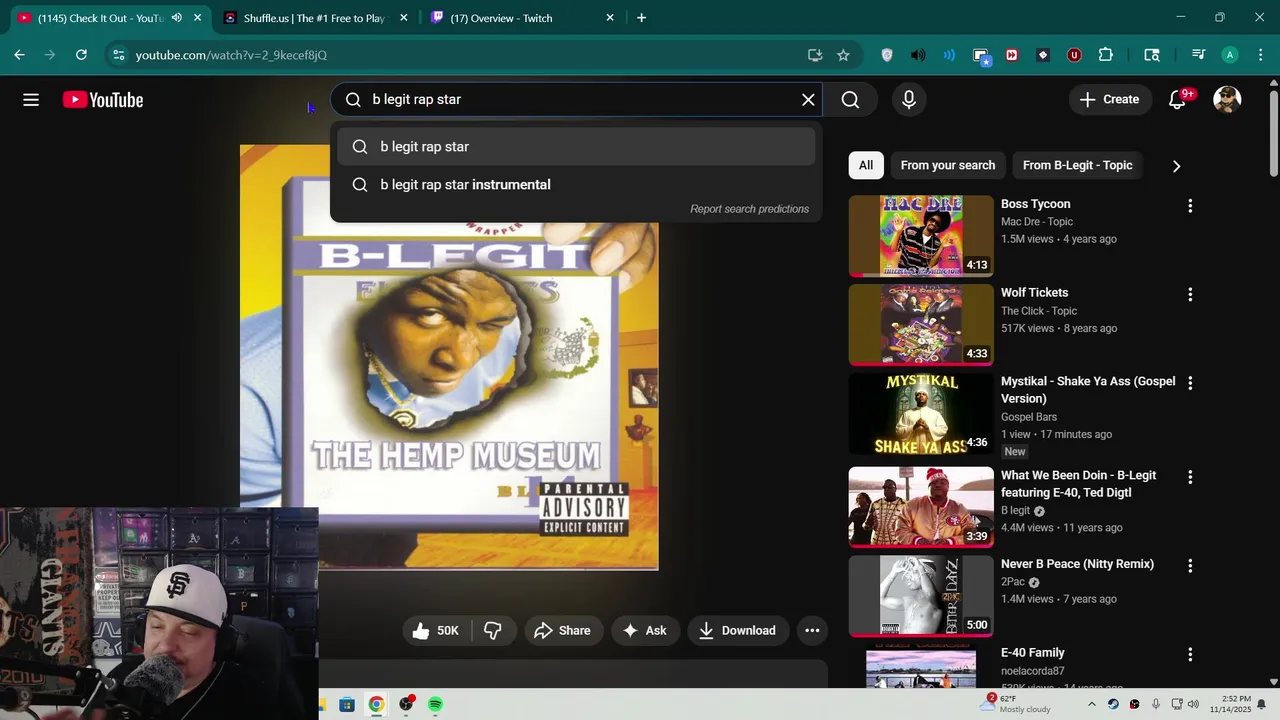Clear the search box with the X

(x=808, y=100)
